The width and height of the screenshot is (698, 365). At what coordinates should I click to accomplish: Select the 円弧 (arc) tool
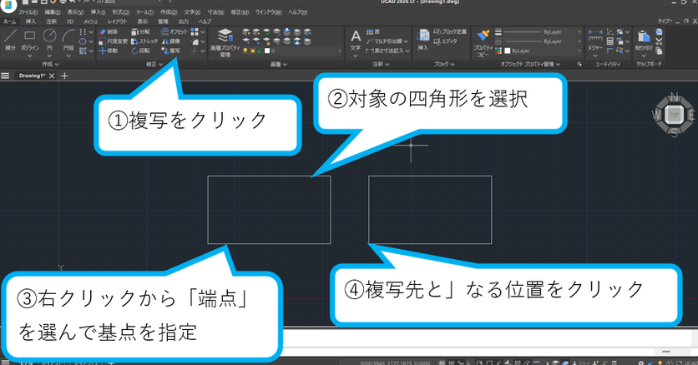tap(69, 39)
